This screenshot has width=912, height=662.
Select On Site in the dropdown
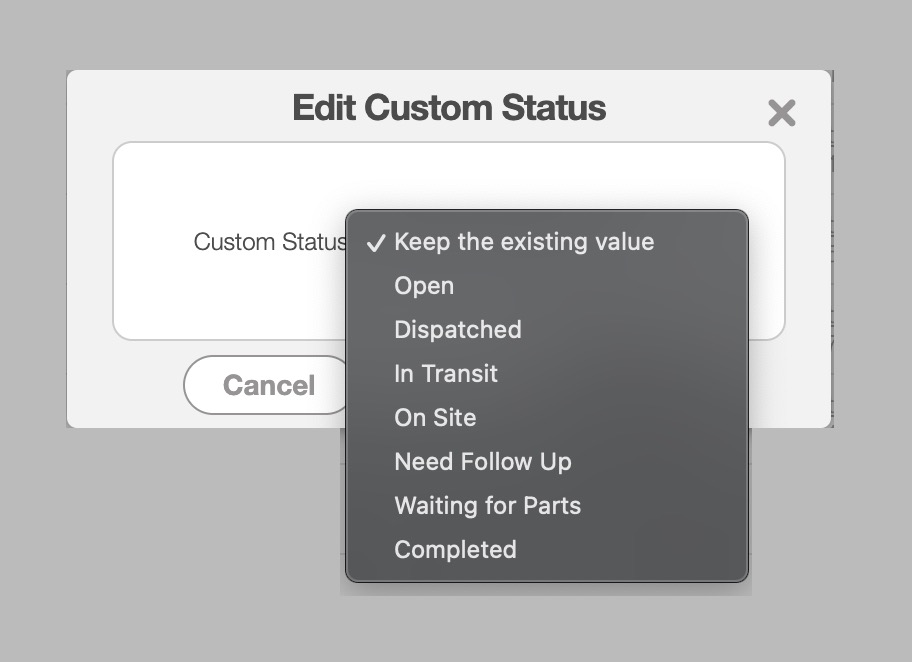[x=435, y=418]
